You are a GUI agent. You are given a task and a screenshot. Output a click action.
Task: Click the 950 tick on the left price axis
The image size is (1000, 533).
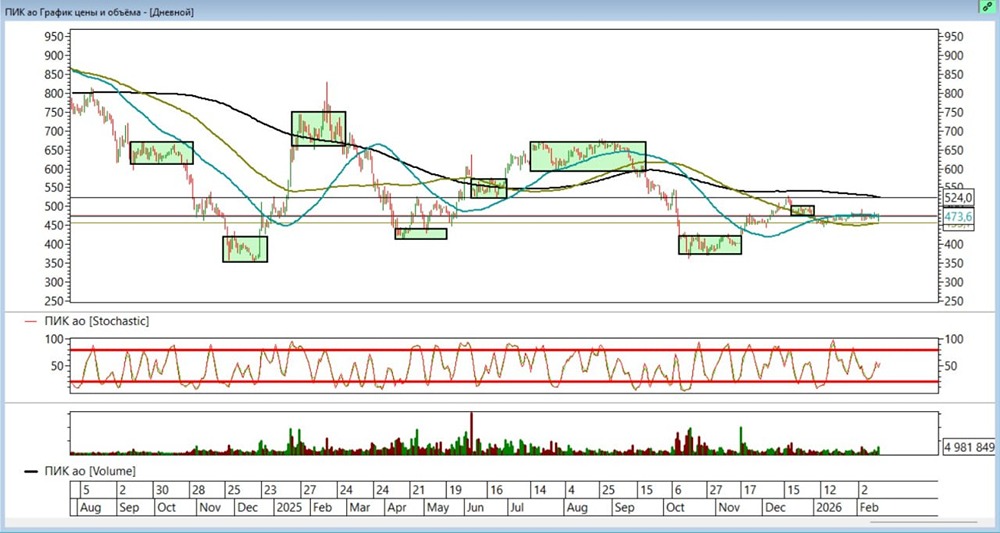coord(54,37)
